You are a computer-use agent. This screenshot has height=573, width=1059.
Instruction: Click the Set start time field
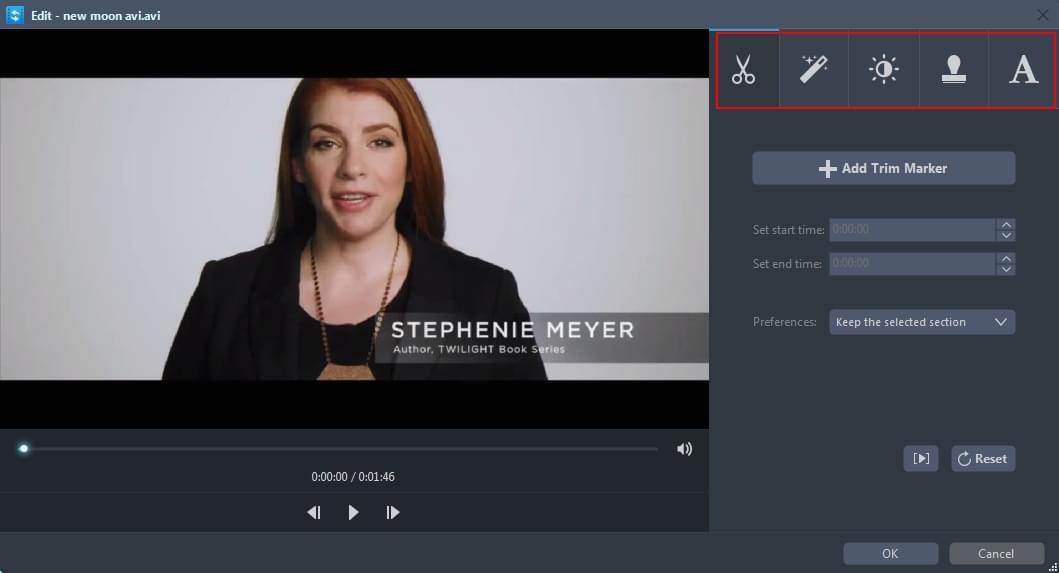coord(912,229)
